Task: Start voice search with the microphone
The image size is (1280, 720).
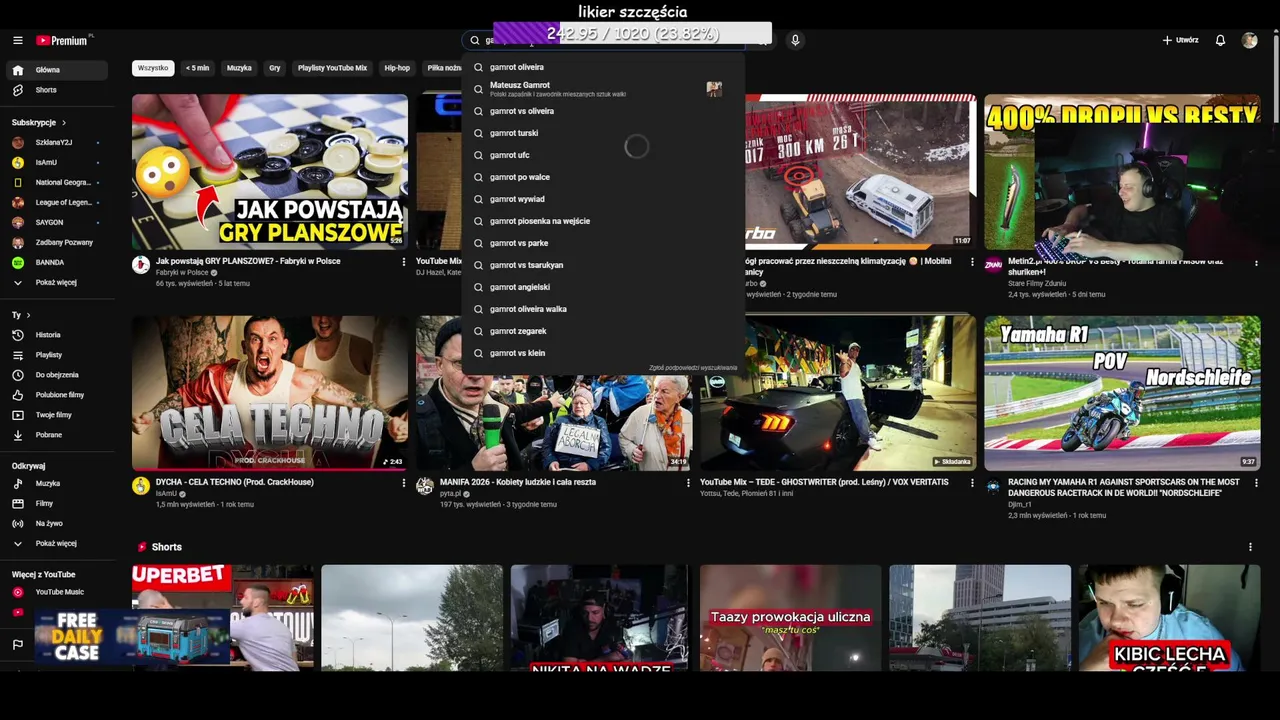Action: coord(795,40)
